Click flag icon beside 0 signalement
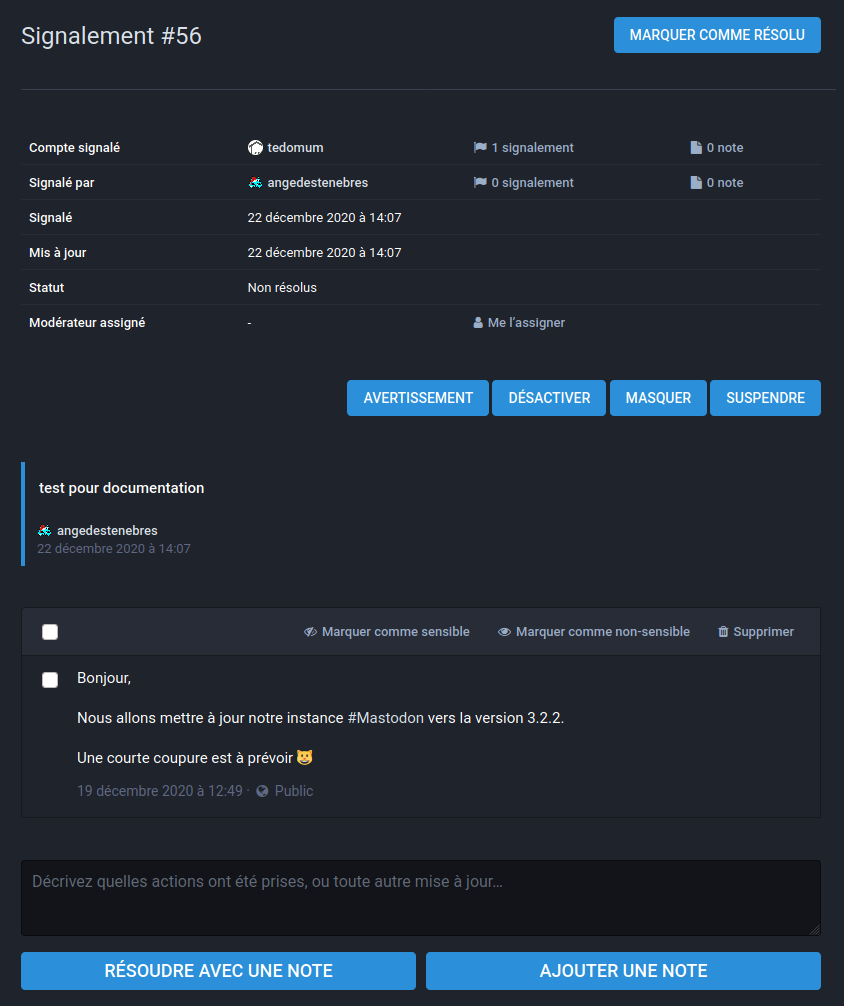Viewport: 844px width, 1006px height. coord(480,183)
